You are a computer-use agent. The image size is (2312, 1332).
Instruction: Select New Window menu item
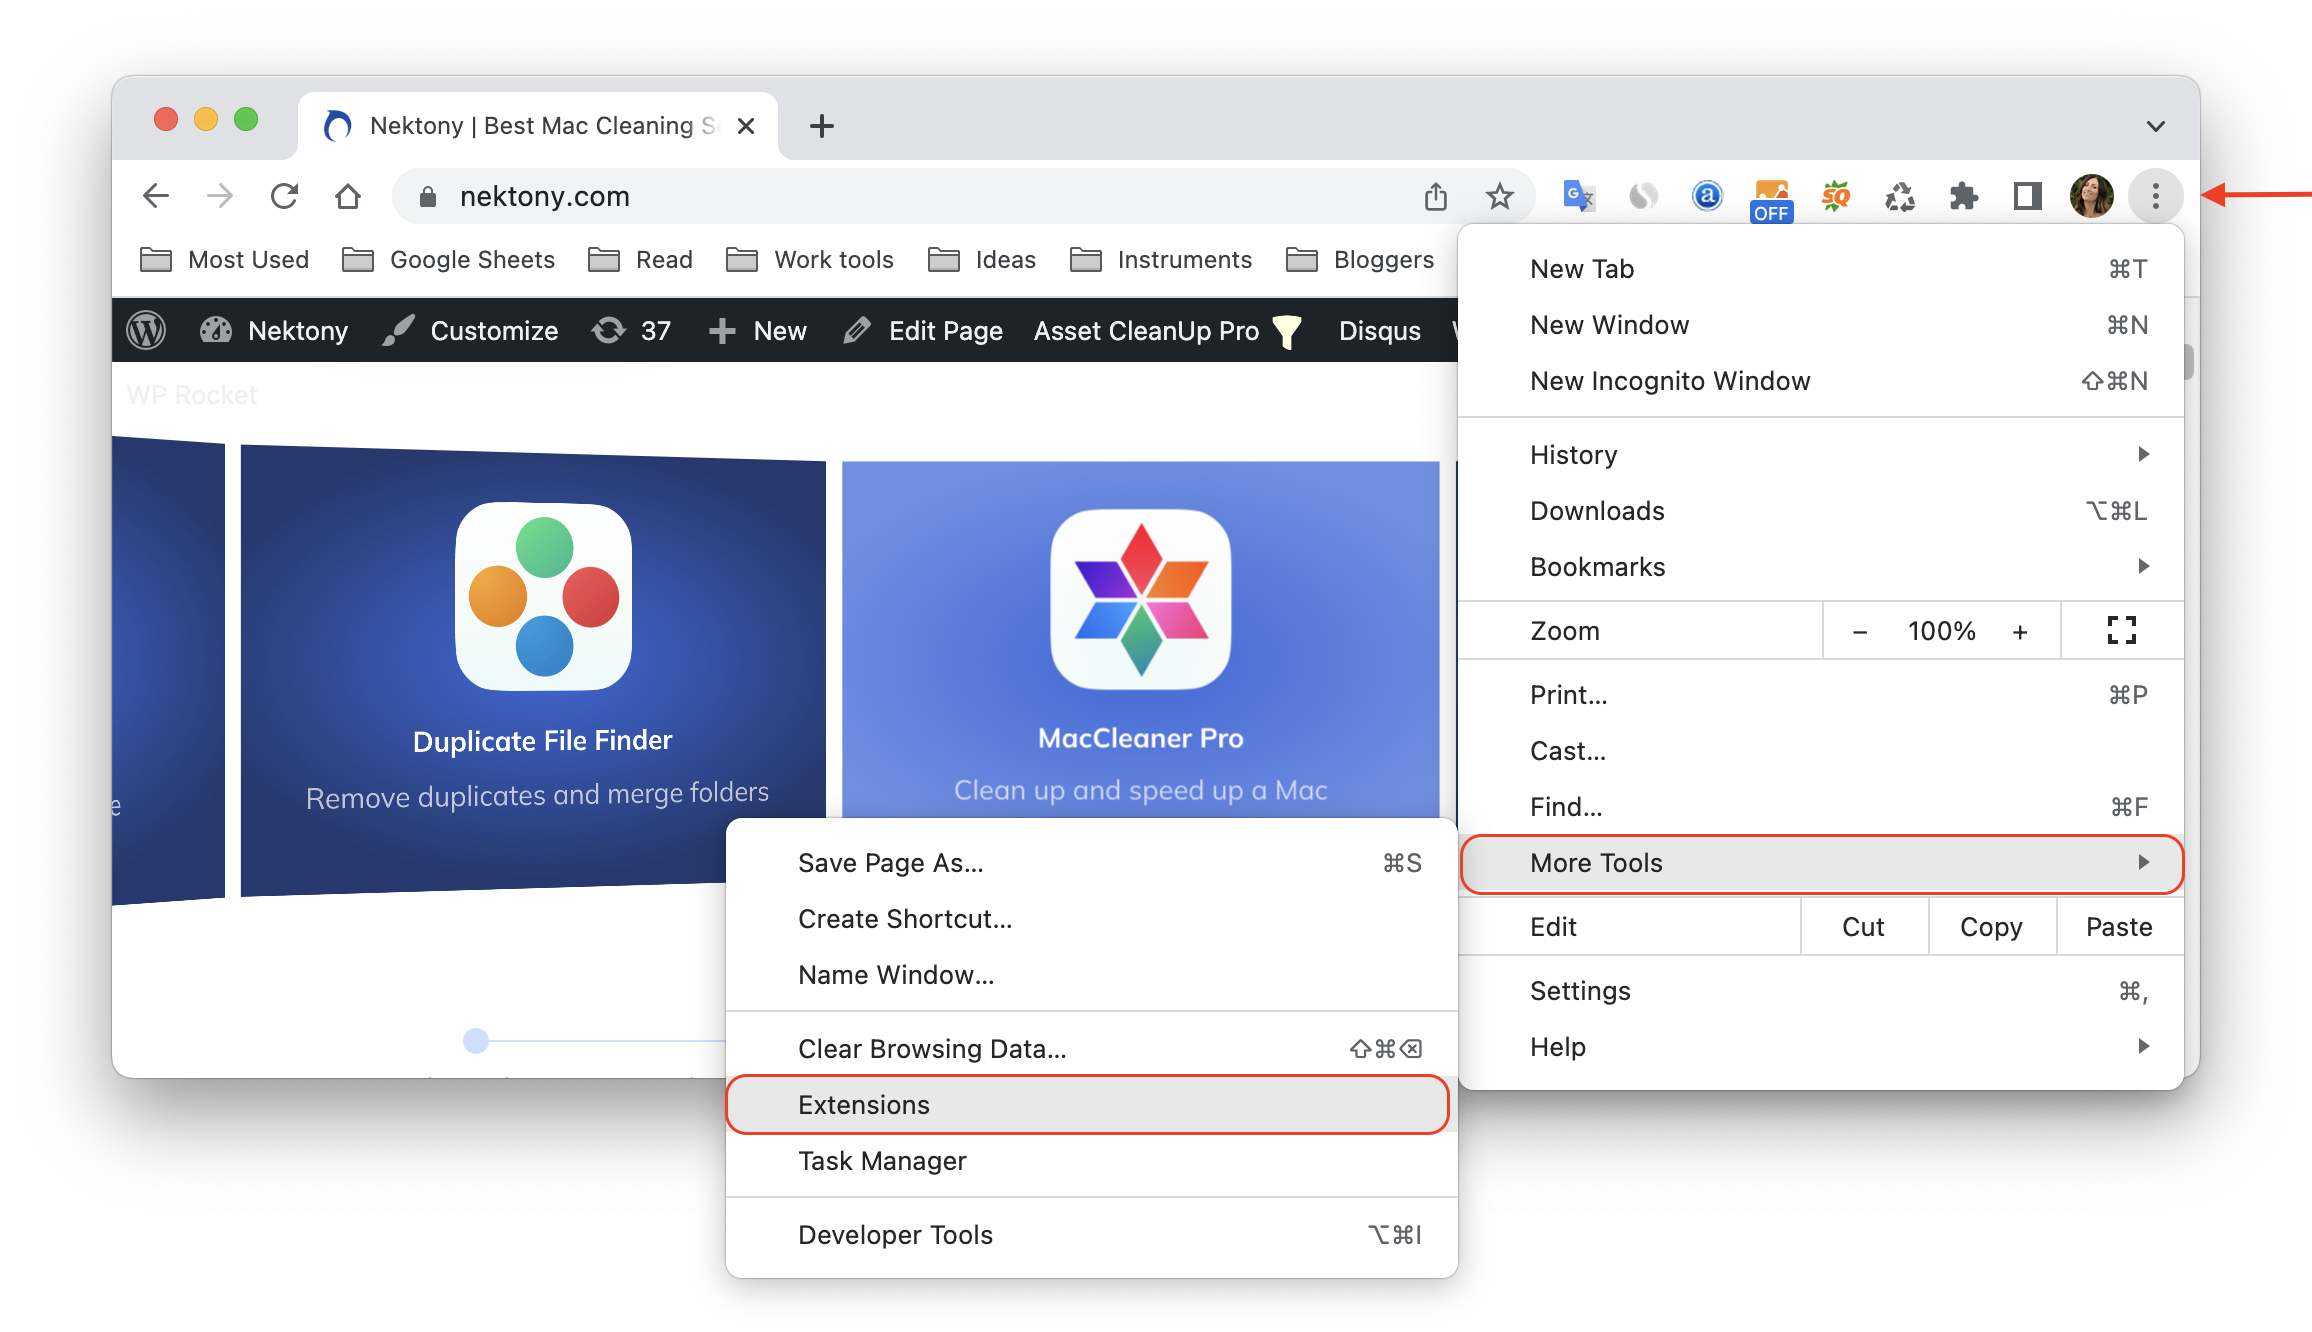[1821, 325]
